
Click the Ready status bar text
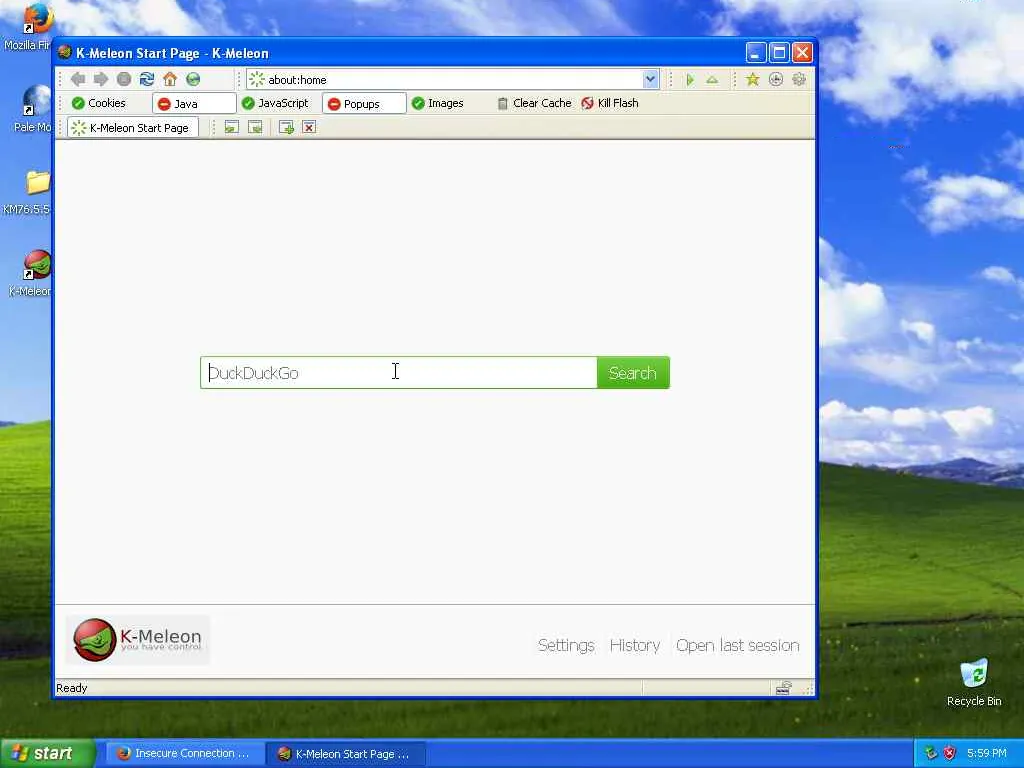(72, 688)
